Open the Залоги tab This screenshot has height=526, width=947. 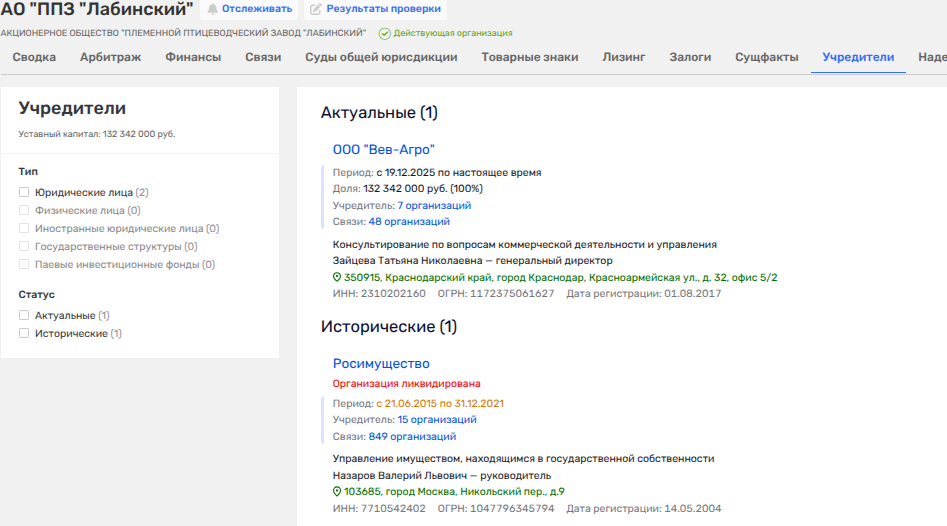click(x=690, y=57)
